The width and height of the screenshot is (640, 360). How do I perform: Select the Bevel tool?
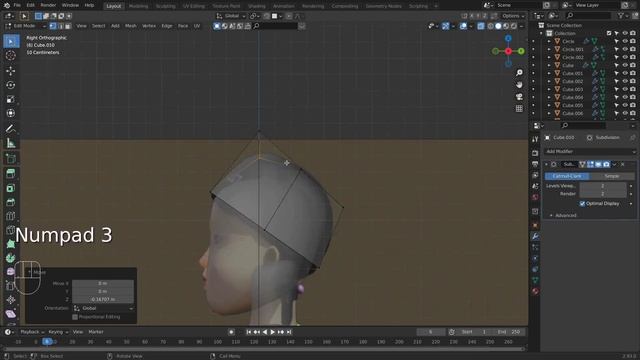[11, 202]
